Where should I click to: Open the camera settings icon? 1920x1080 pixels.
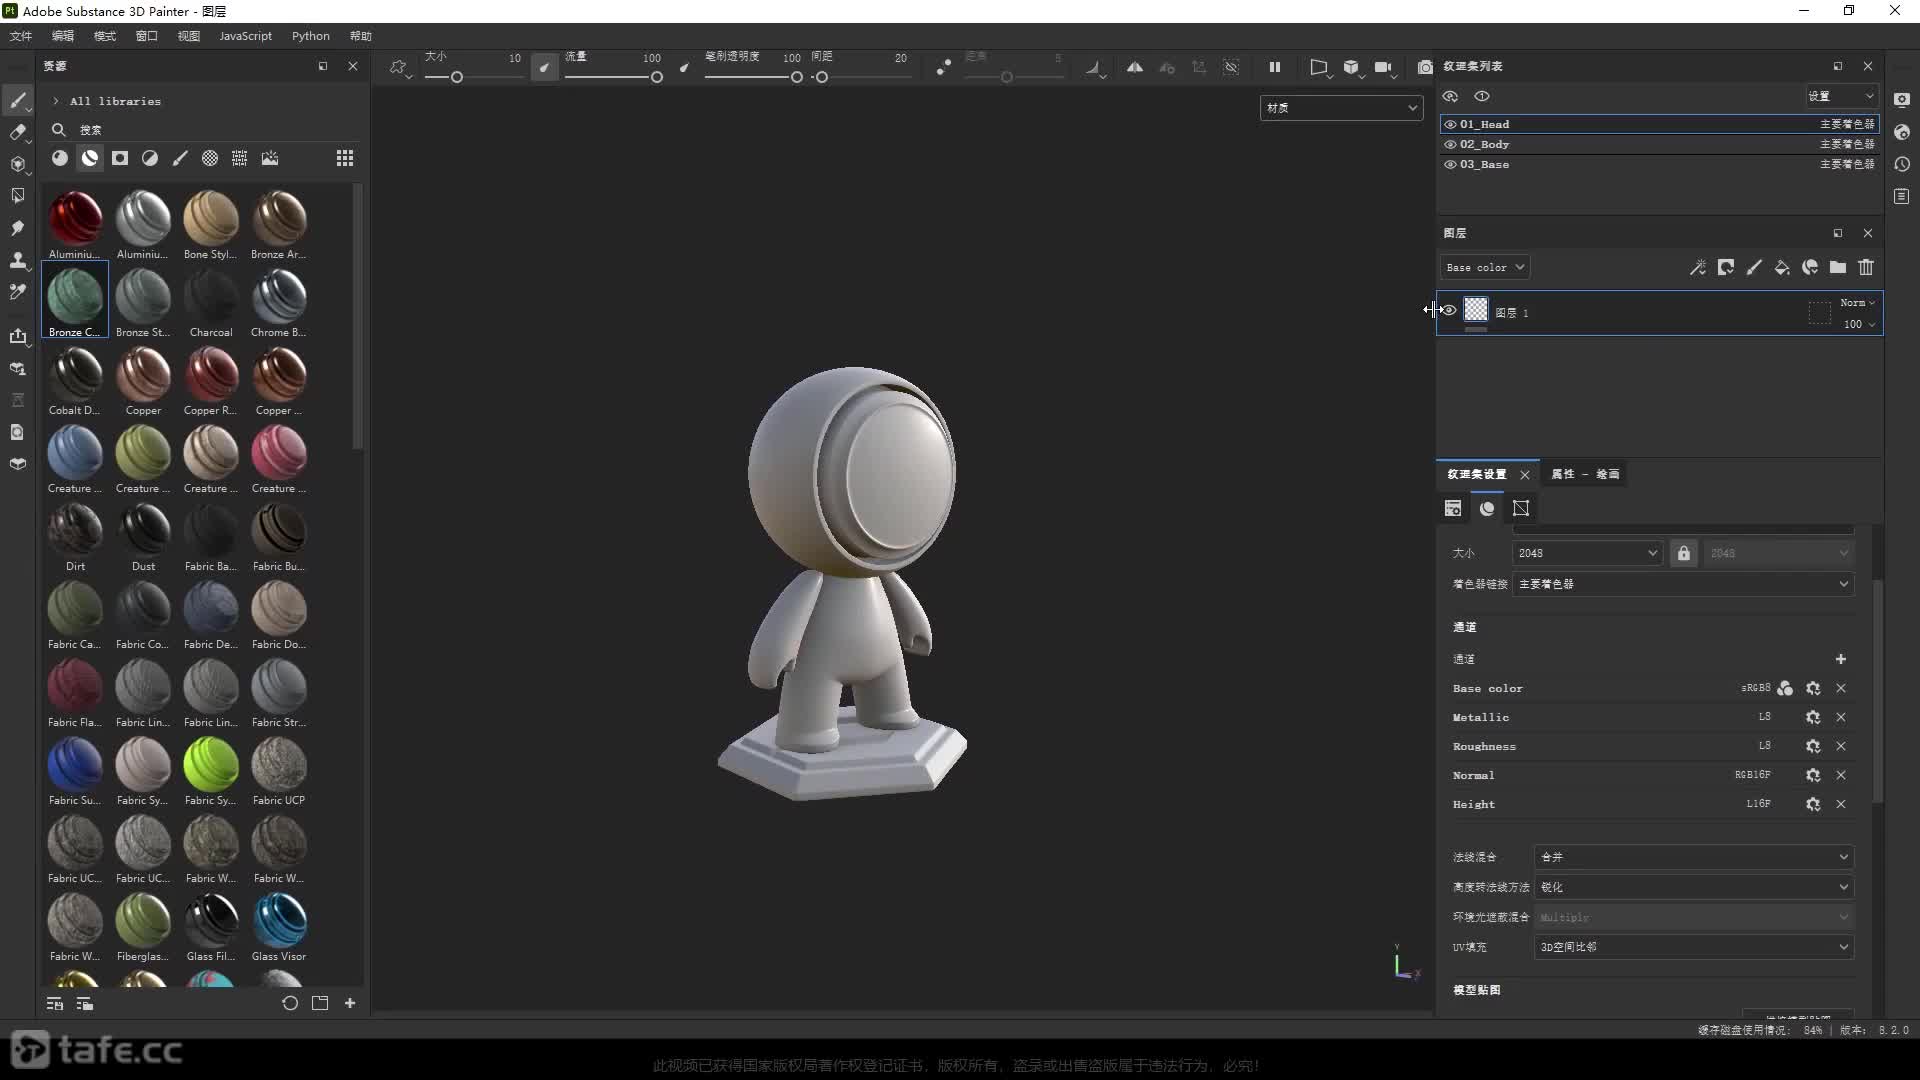(1383, 67)
